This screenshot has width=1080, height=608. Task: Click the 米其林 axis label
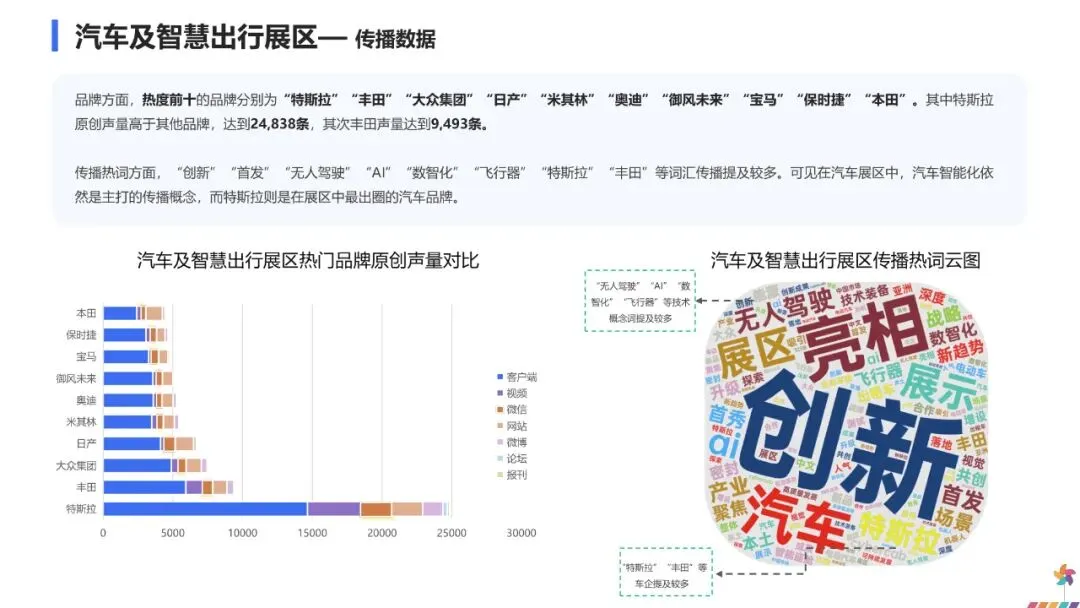coord(81,422)
